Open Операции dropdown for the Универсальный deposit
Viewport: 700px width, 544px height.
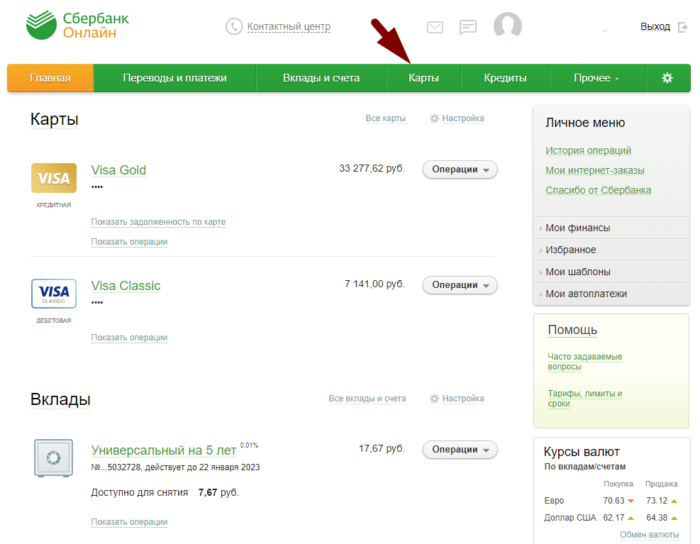460,450
